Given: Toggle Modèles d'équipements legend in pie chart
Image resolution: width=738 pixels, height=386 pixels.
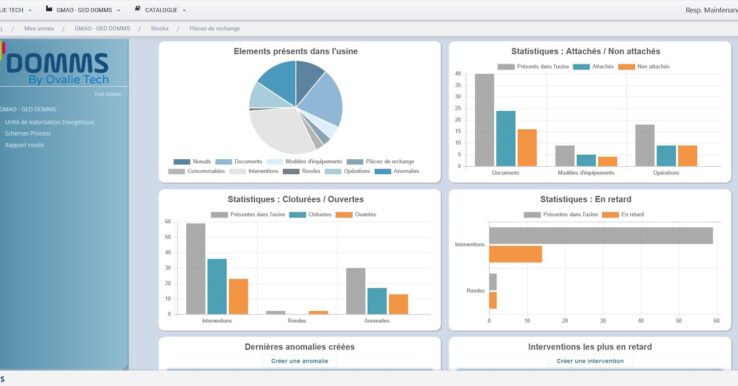Looking at the screenshot, I should click(x=305, y=161).
